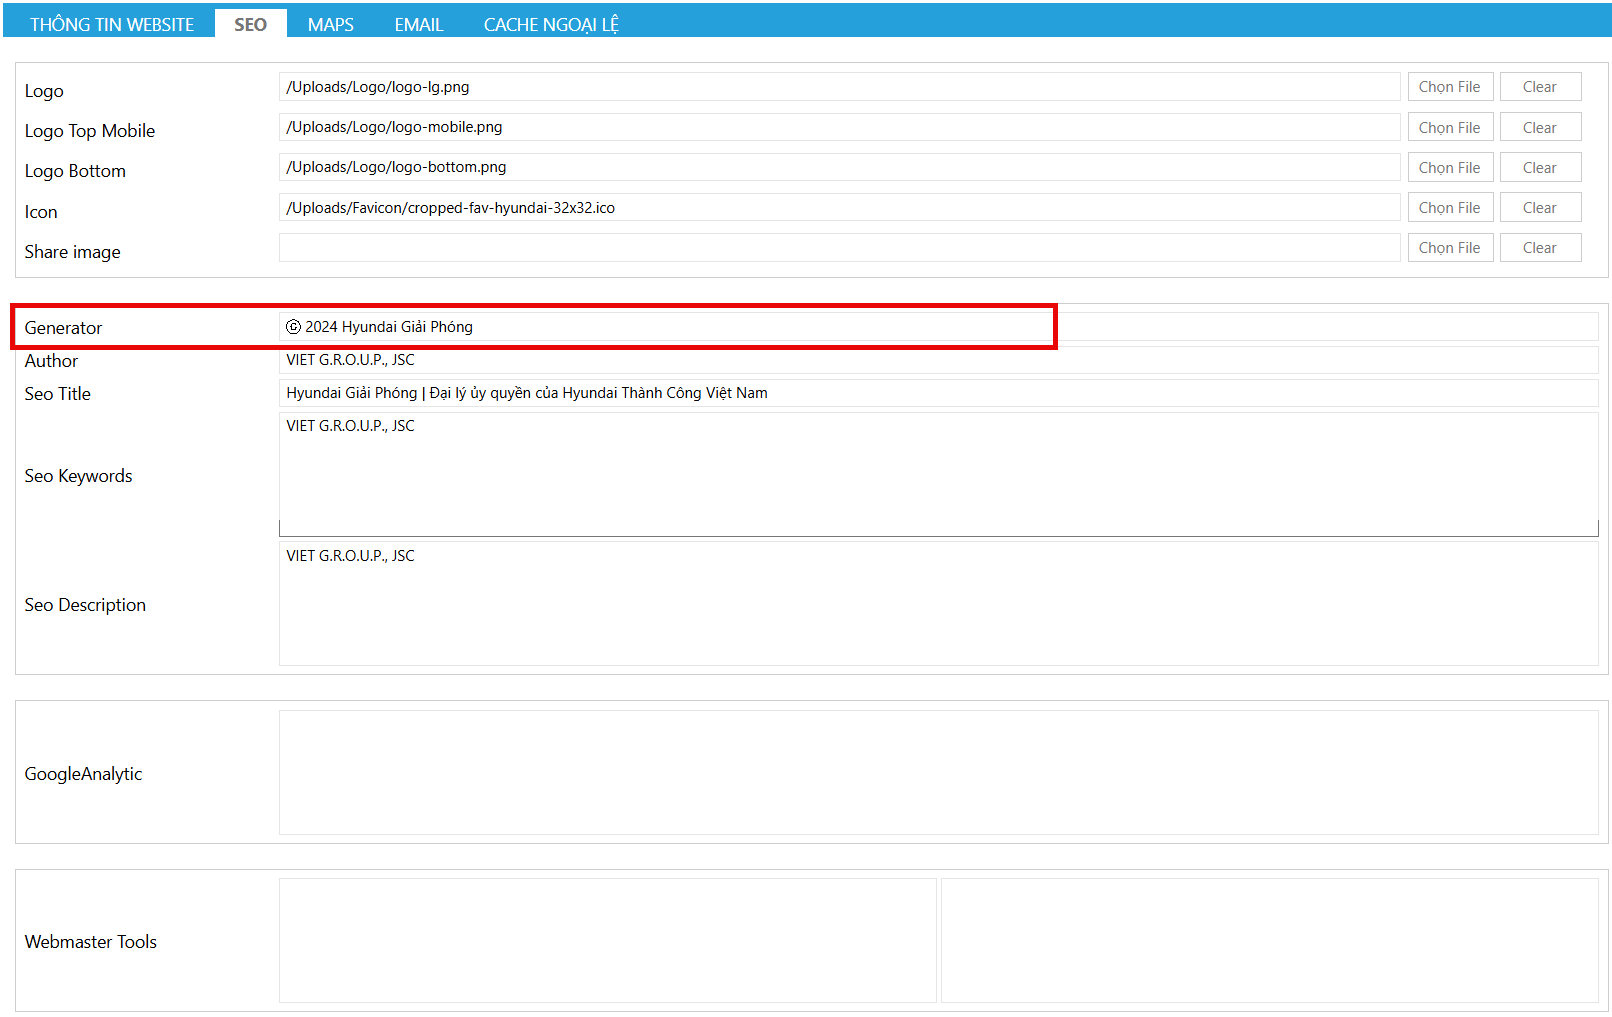Image resolution: width=1612 pixels, height=1017 pixels.
Task: Click into the Seo Title field
Action: click(x=938, y=393)
